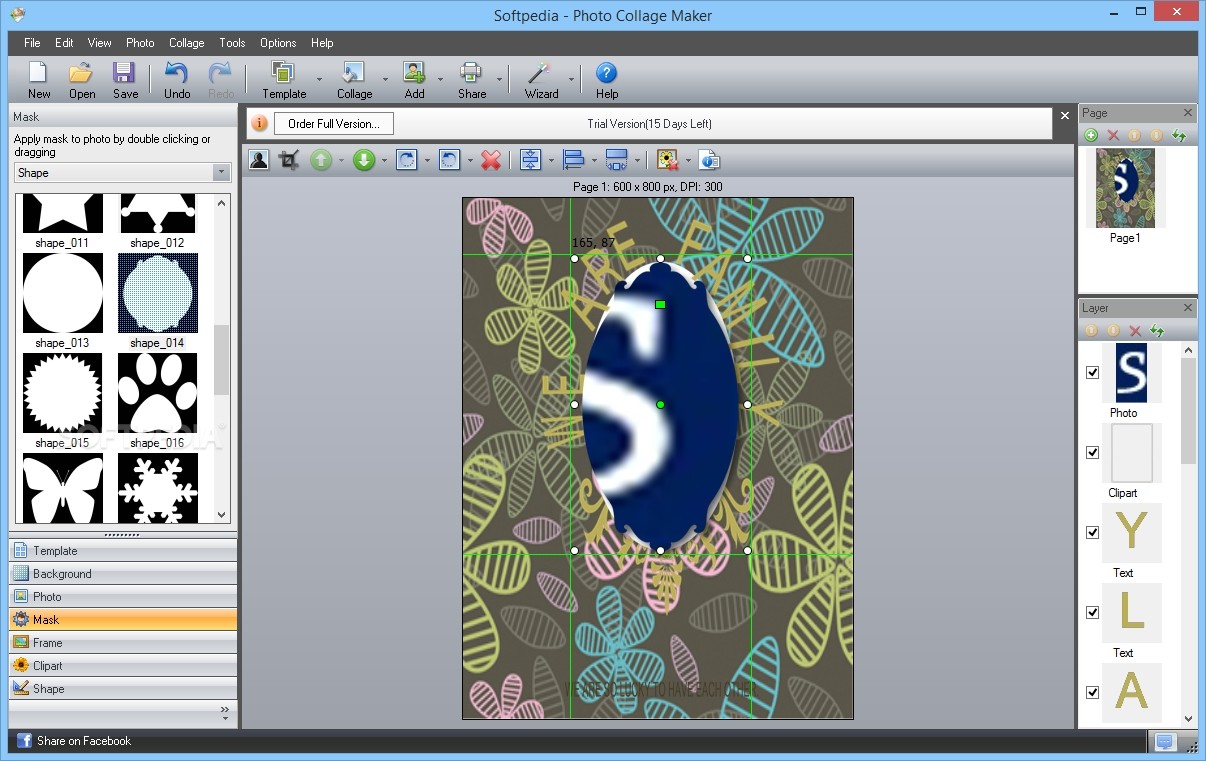
Task: Open dropdown beside bring forward arrow
Action: click(x=341, y=160)
